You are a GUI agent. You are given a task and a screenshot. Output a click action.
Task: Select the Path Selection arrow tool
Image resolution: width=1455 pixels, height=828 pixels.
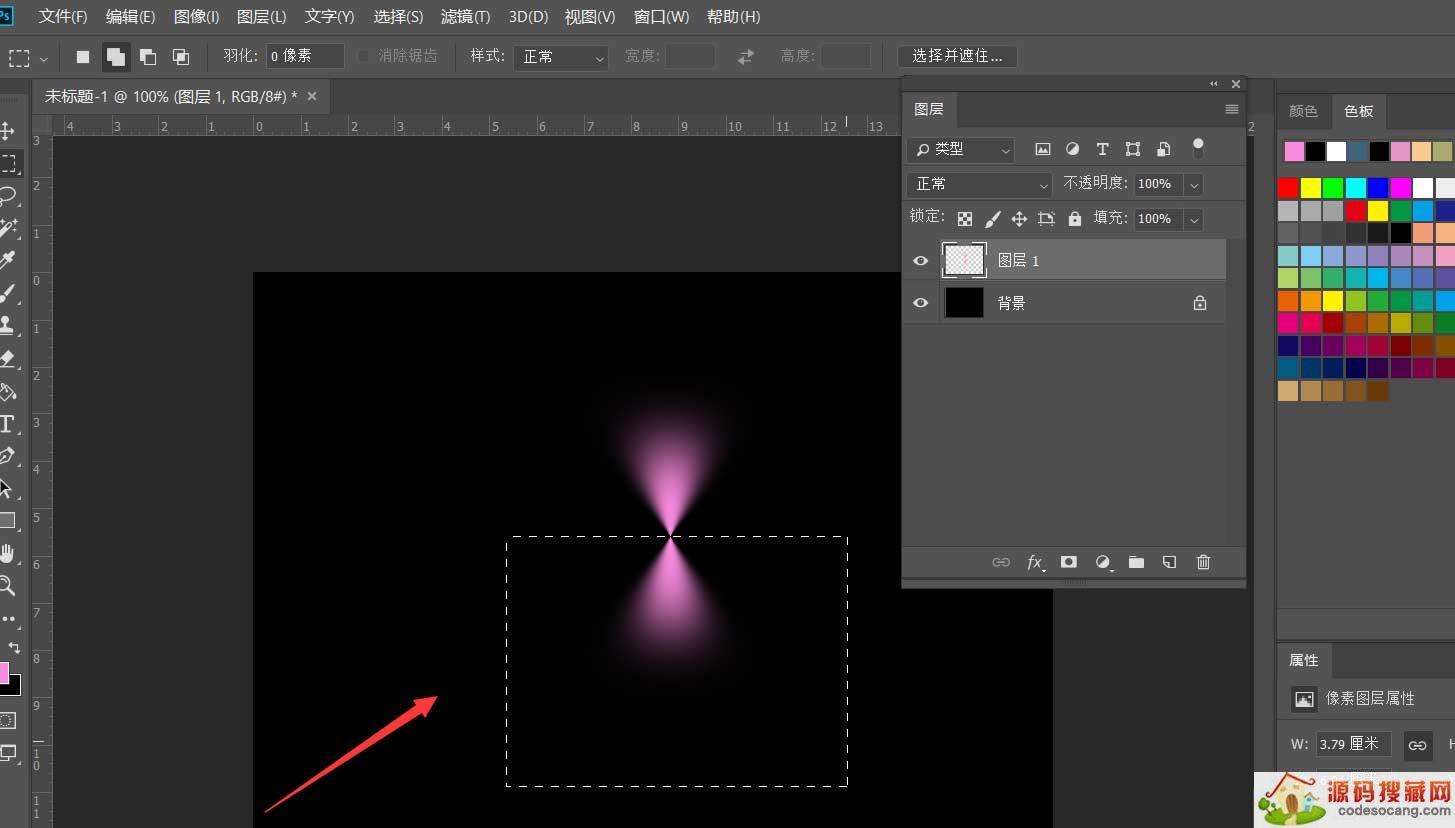8,489
